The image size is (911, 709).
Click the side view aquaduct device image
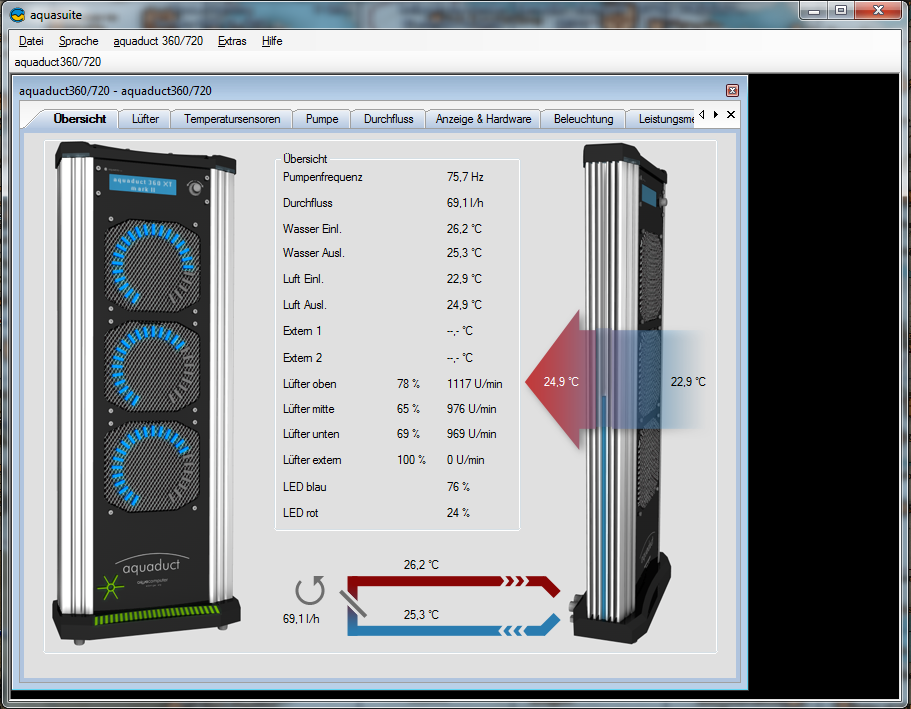(x=622, y=393)
